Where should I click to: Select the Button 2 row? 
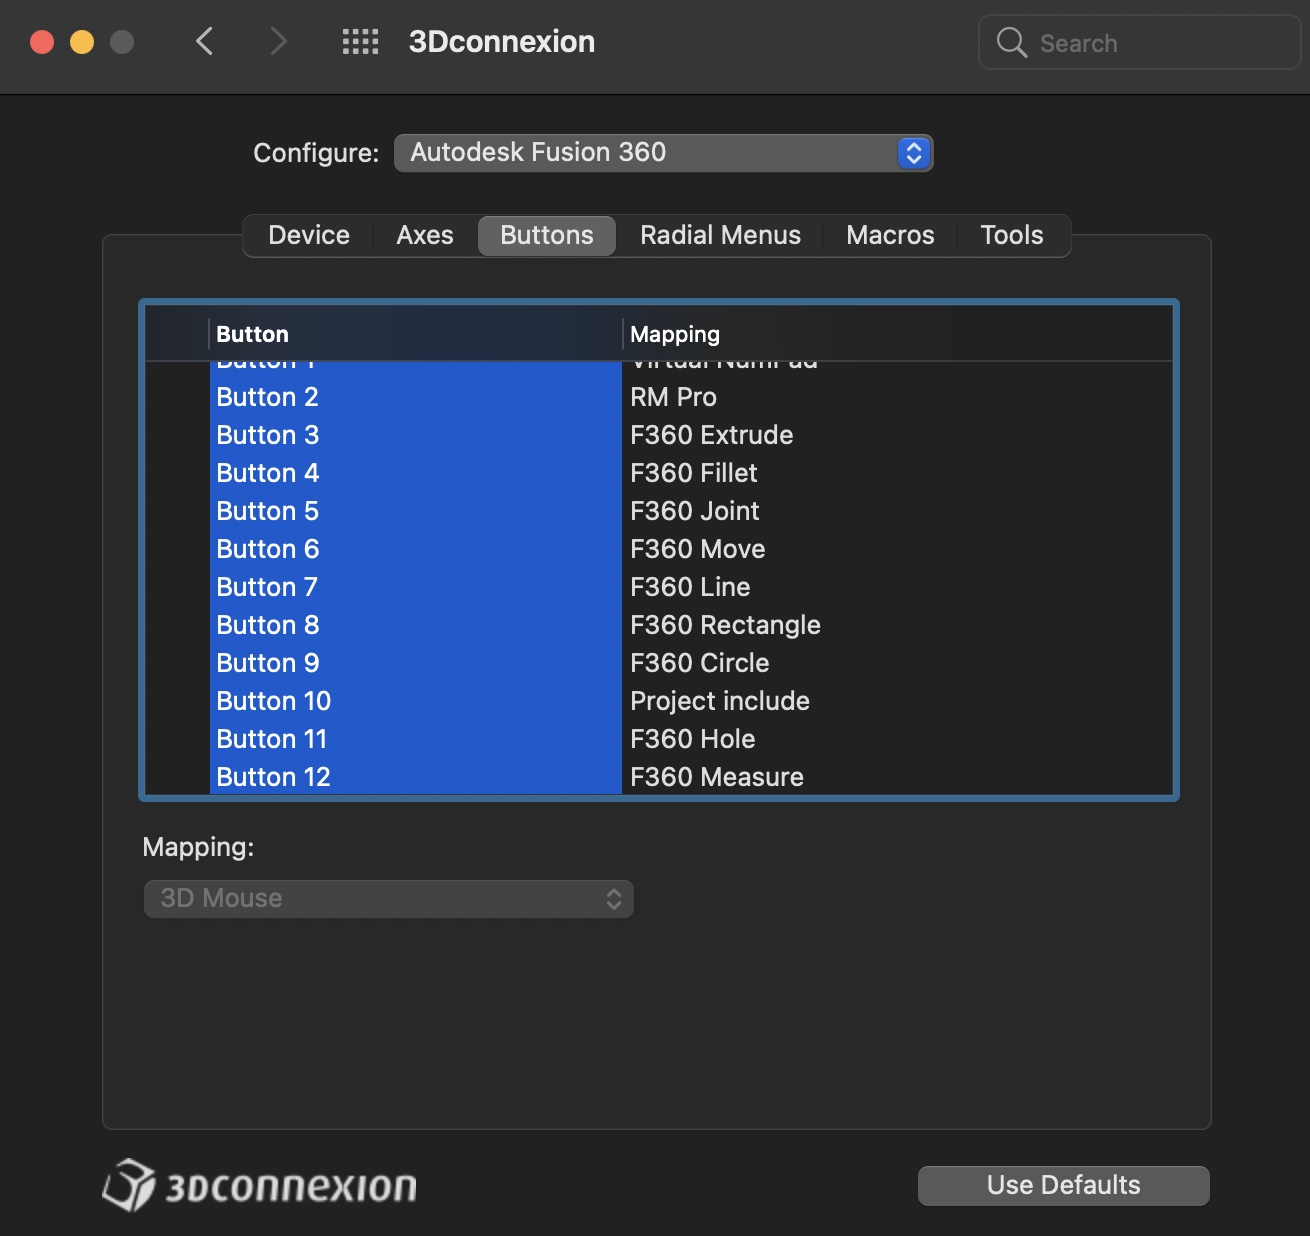[658, 397]
